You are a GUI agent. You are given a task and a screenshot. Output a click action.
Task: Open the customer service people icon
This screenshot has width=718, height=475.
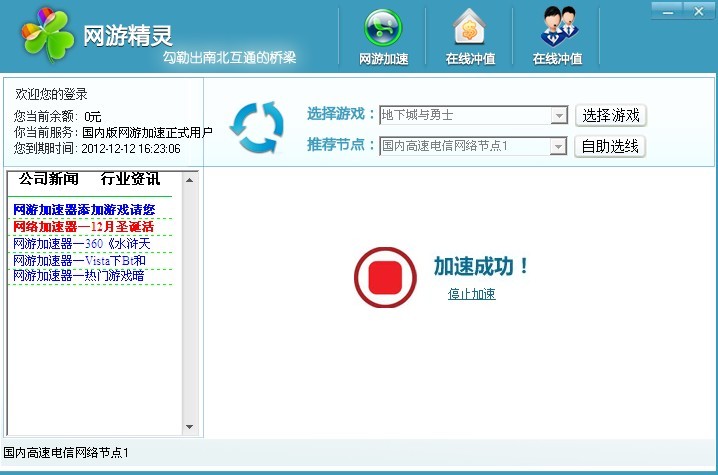tap(558, 26)
